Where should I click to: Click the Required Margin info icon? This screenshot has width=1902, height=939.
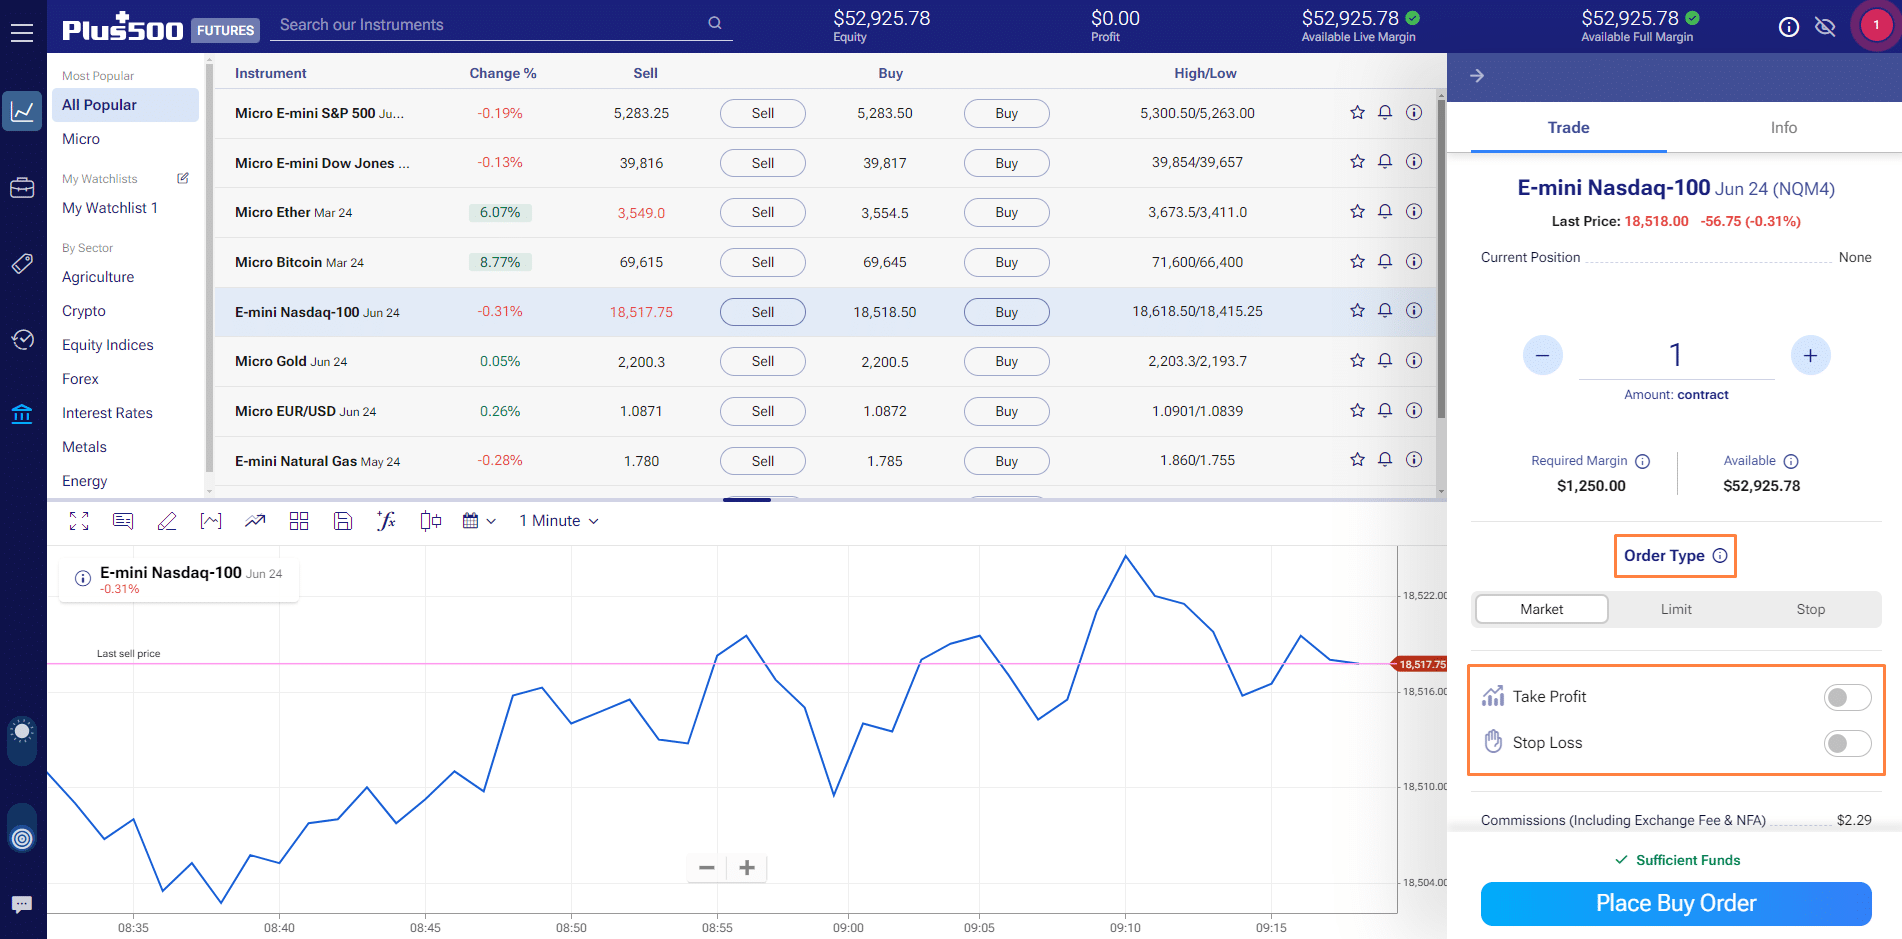click(x=1642, y=461)
